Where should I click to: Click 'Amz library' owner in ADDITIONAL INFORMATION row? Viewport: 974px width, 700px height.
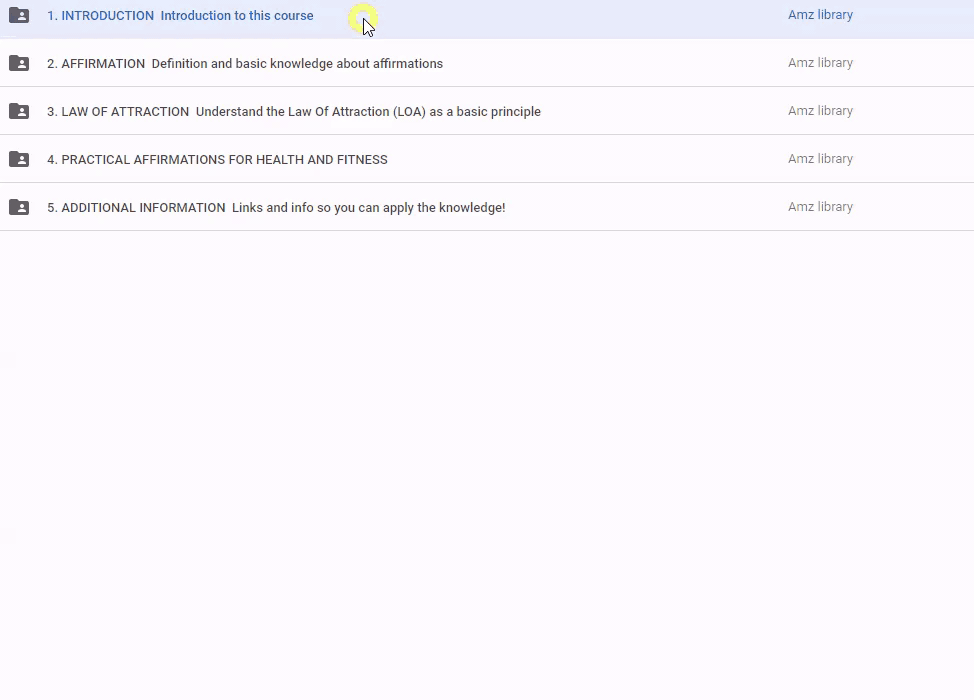coord(820,207)
